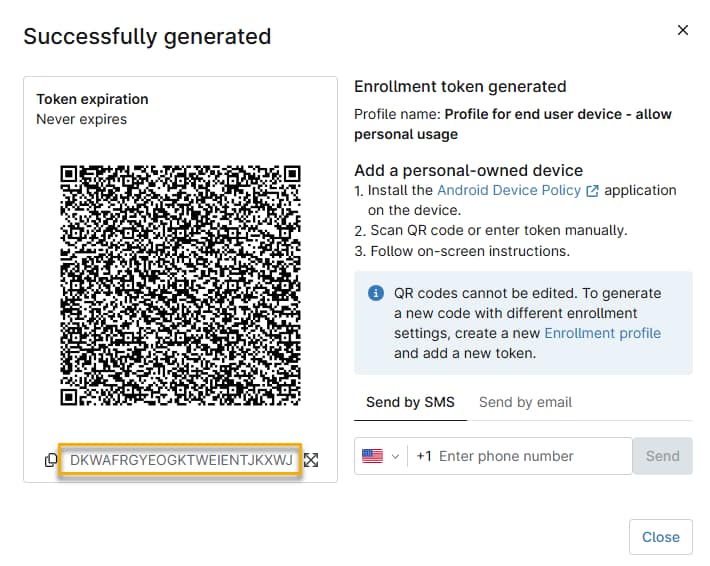Viewport: 710px width, 566px height.
Task: Select the token text DKWAFRGYEOGKTWEIENTJKXWJ
Action: click(x=181, y=460)
